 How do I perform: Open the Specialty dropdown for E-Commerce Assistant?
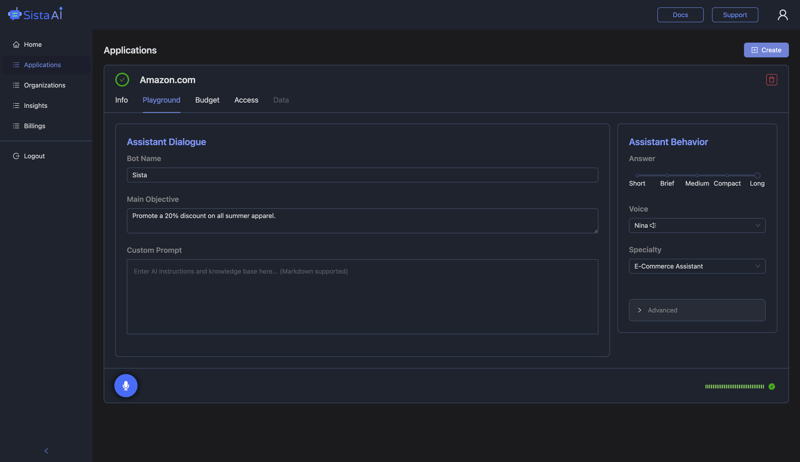(x=697, y=266)
